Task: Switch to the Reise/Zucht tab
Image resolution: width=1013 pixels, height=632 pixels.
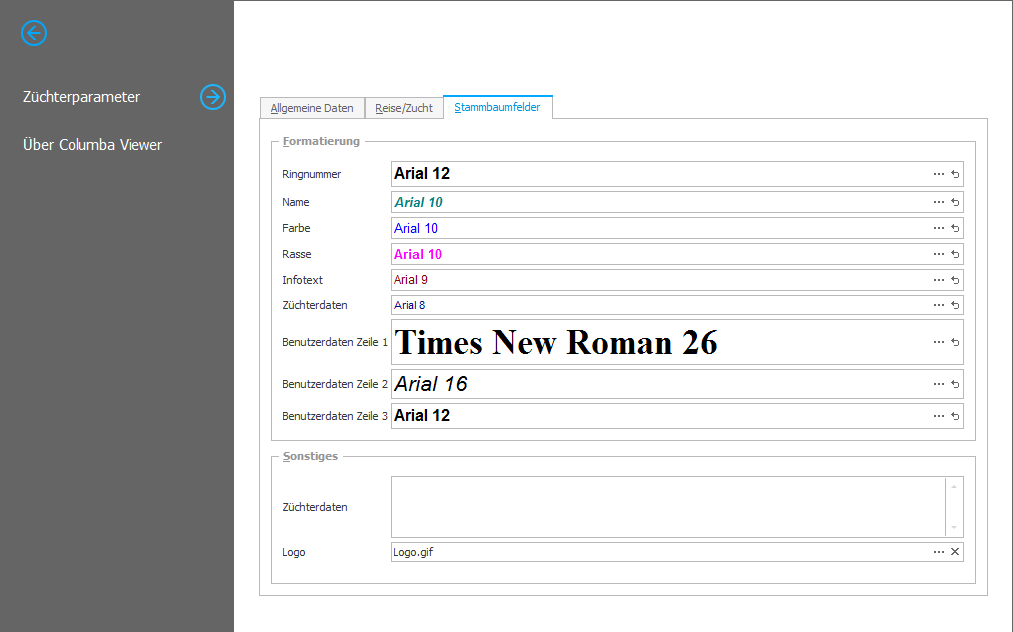Action: pyautogui.click(x=404, y=108)
